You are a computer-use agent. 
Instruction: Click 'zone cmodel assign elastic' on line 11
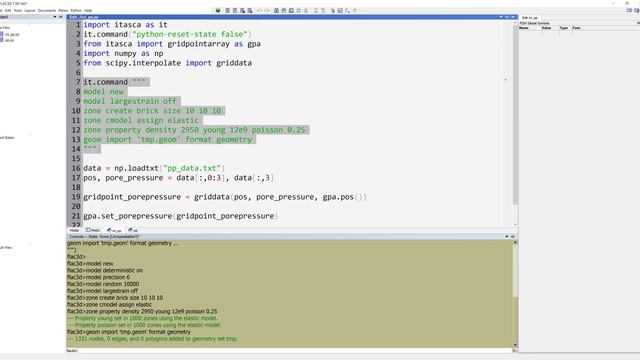click(x=141, y=120)
